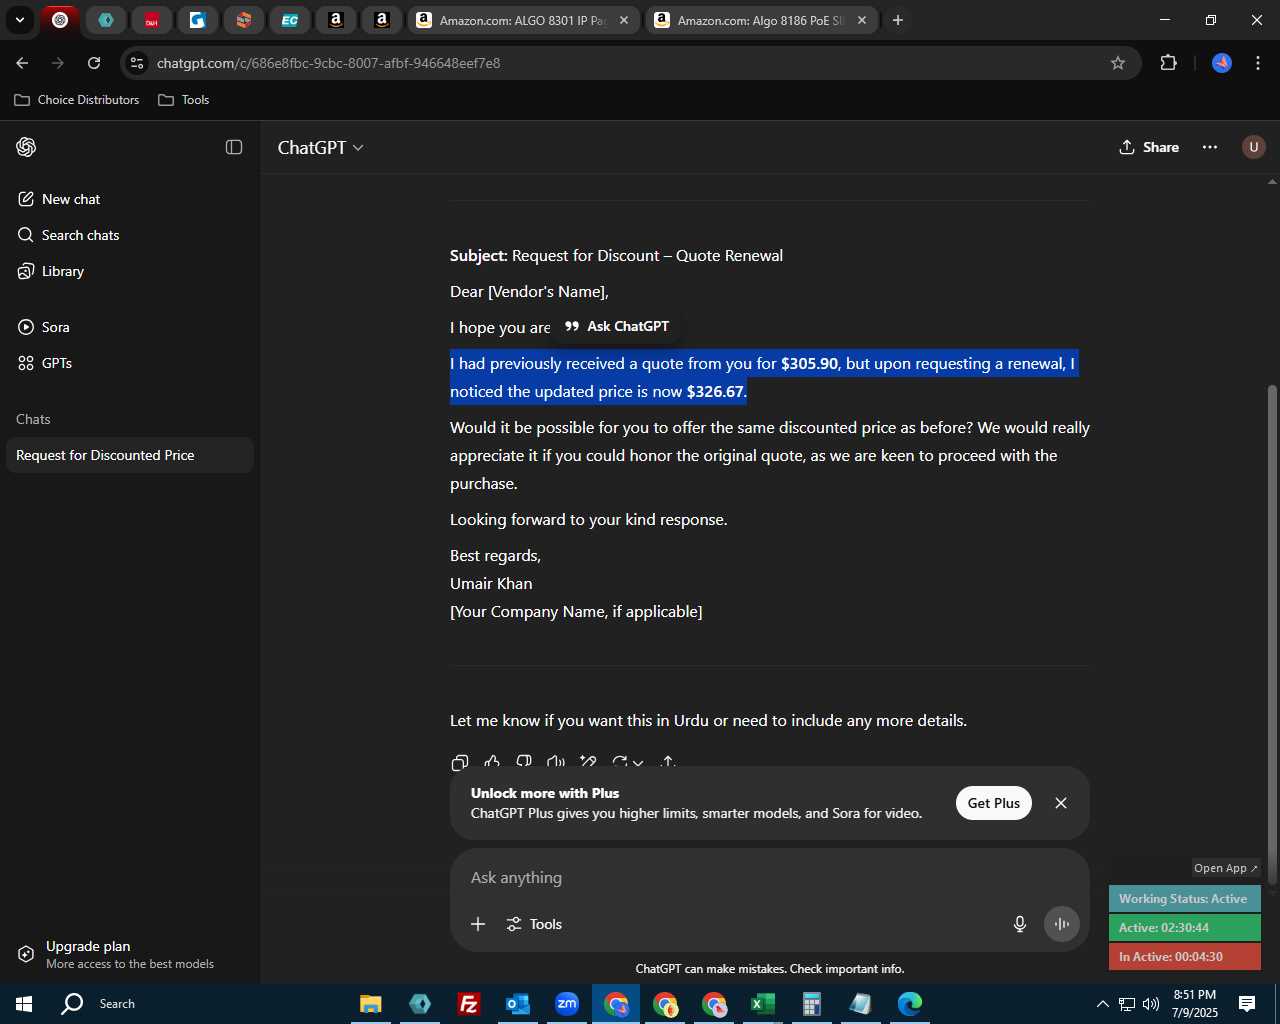Give the response a thumbs down
The height and width of the screenshot is (1024, 1280).
[524, 762]
